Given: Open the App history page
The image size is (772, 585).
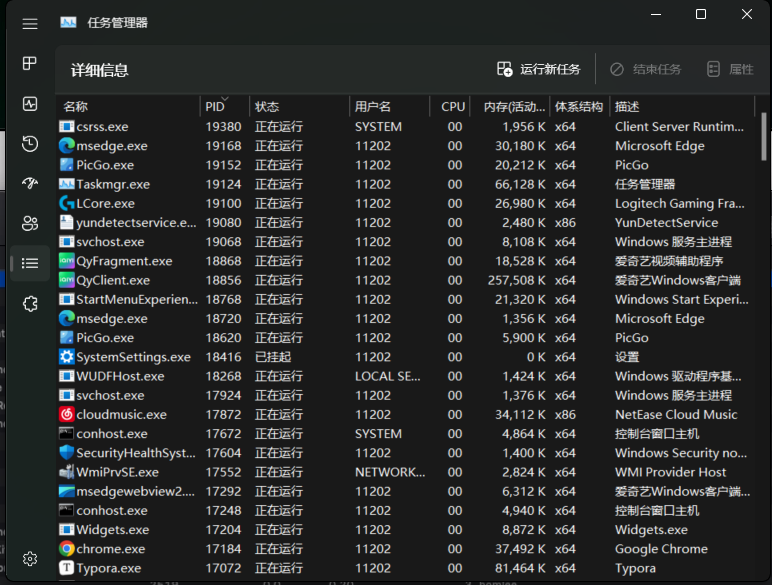Looking at the screenshot, I should [30, 143].
